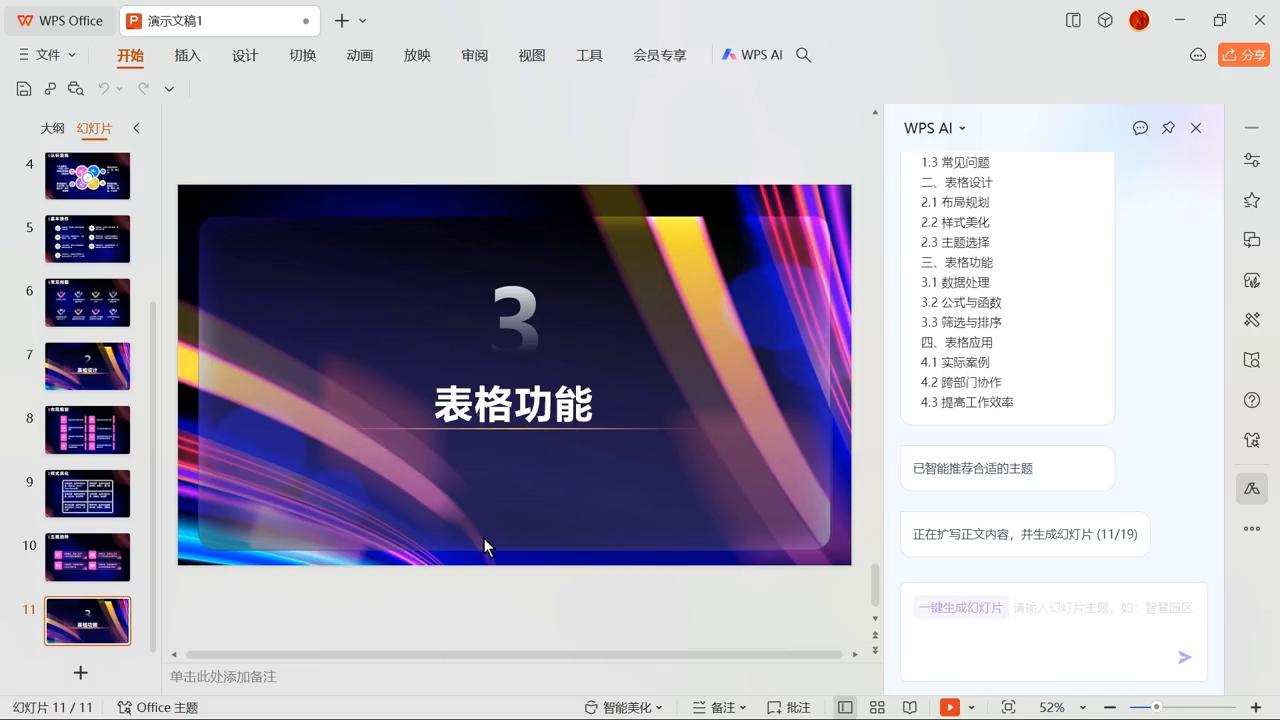Select the WPS AI icon in right sidebar
This screenshot has height=720, width=1280.
click(1251, 488)
